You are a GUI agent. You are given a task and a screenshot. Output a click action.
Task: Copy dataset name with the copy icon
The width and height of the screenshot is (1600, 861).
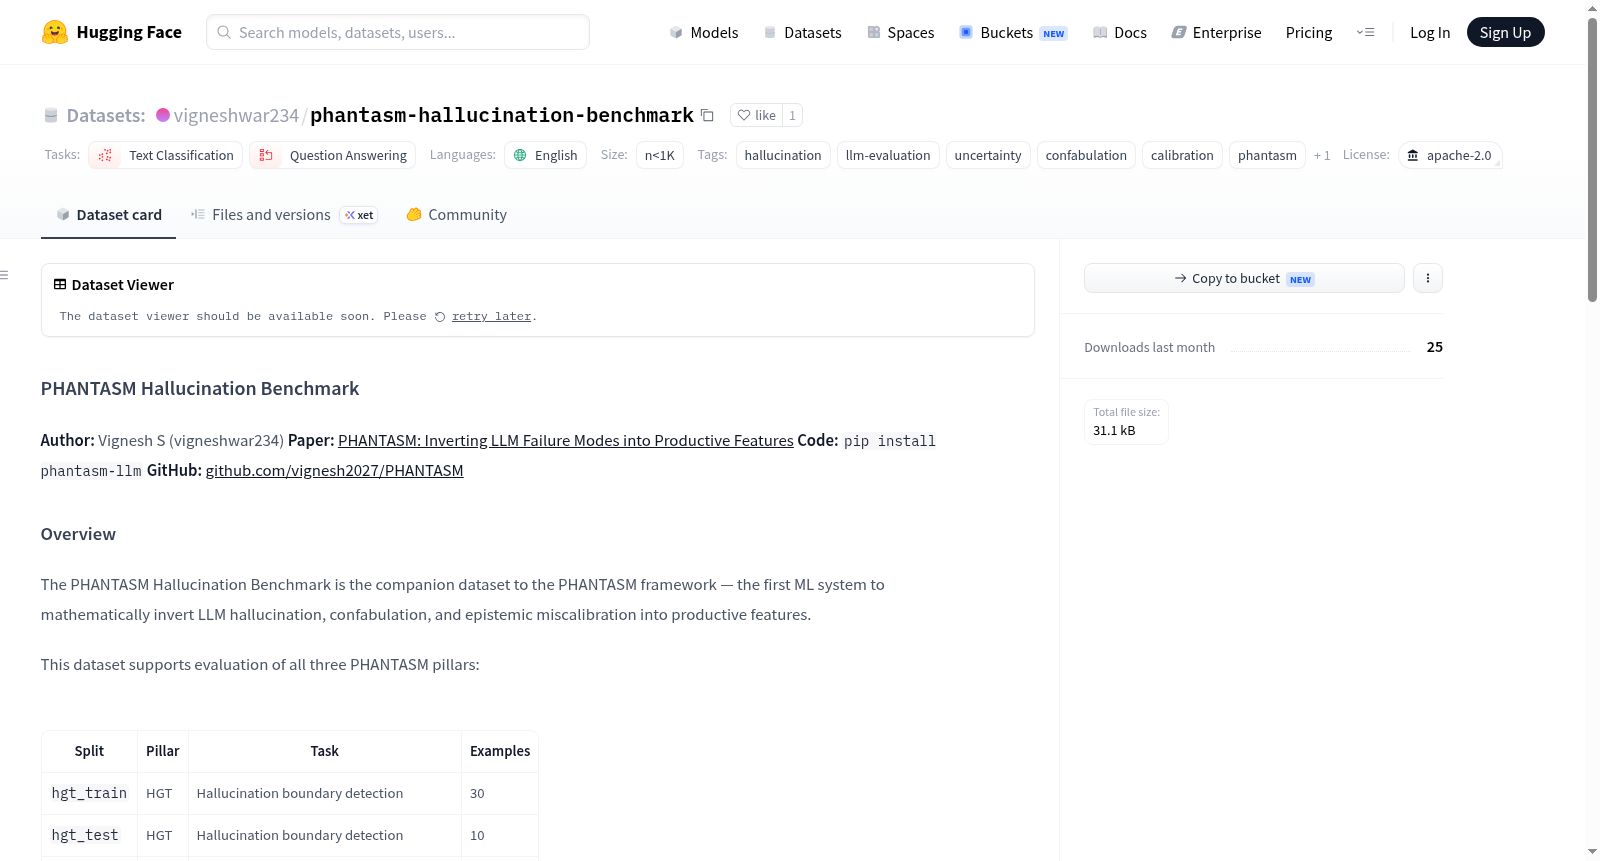pos(707,115)
